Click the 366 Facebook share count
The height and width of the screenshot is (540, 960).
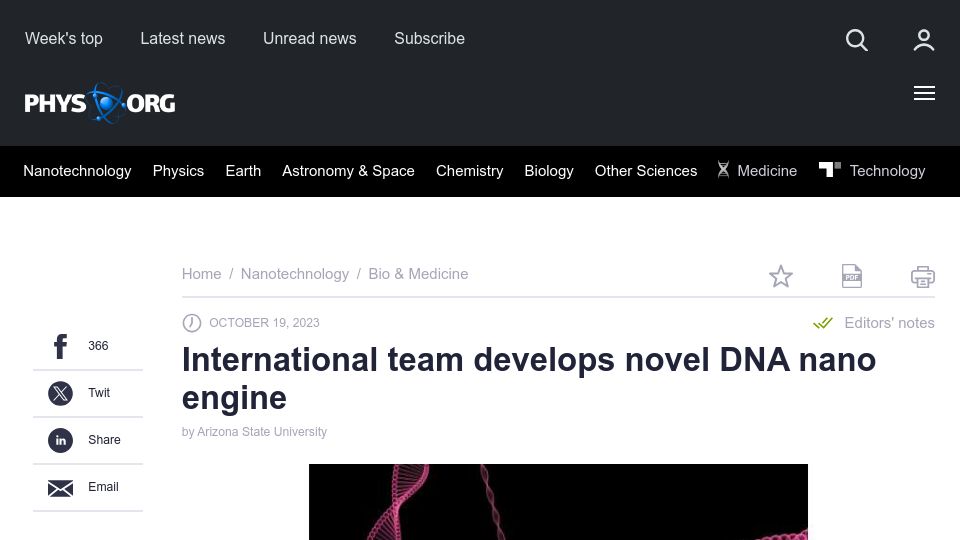point(98,346)
